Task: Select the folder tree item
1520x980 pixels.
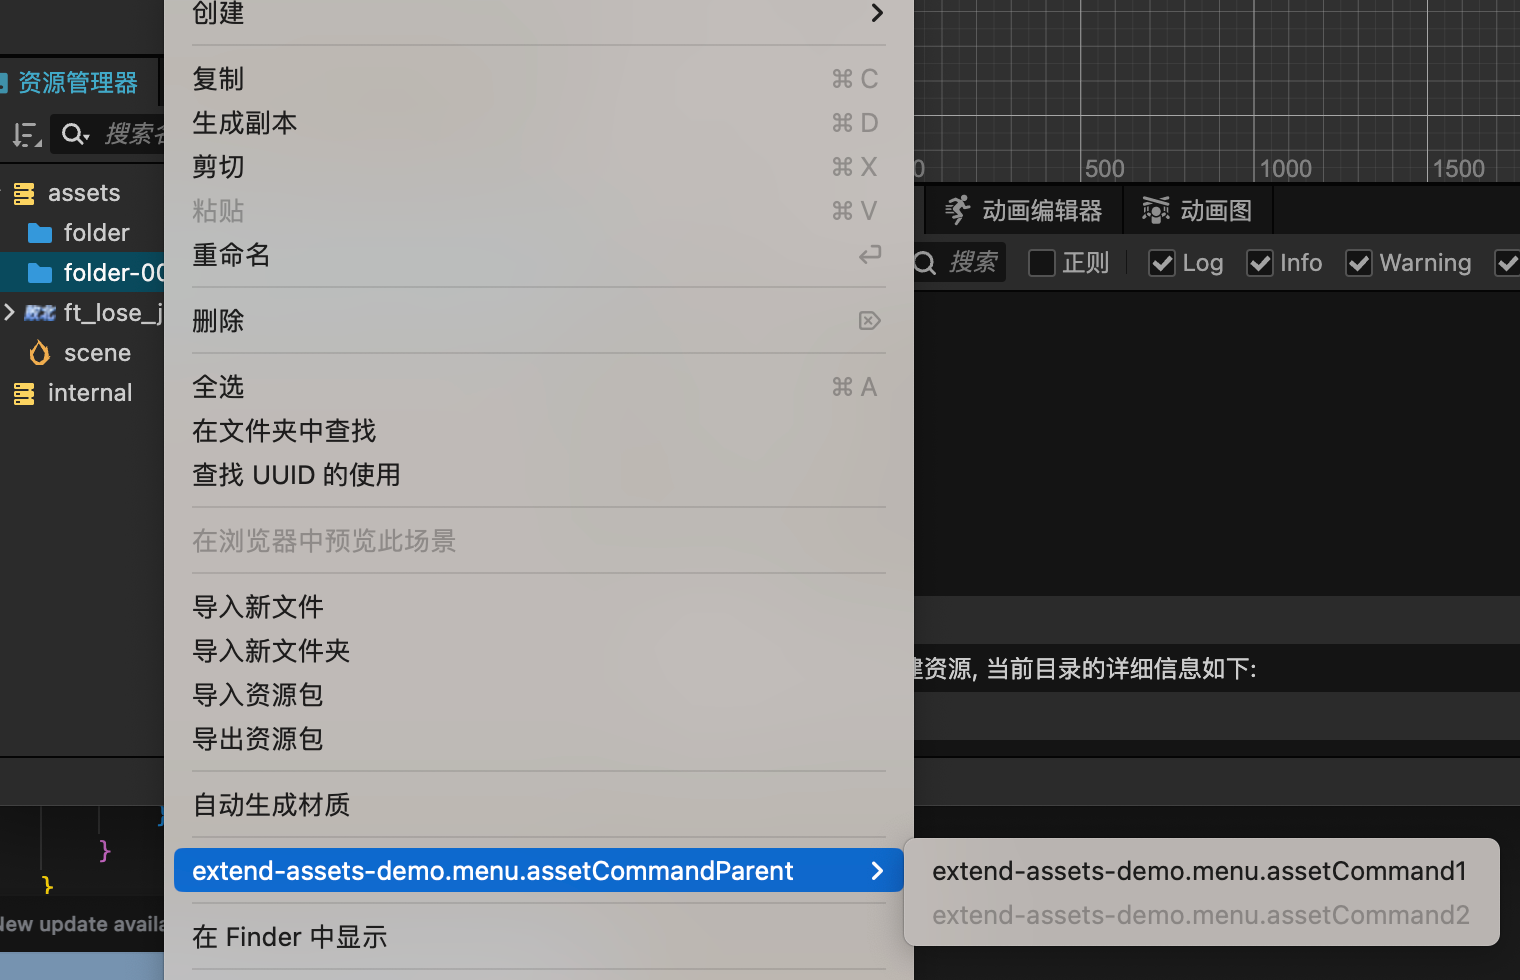Action: [x=82, y=233]
